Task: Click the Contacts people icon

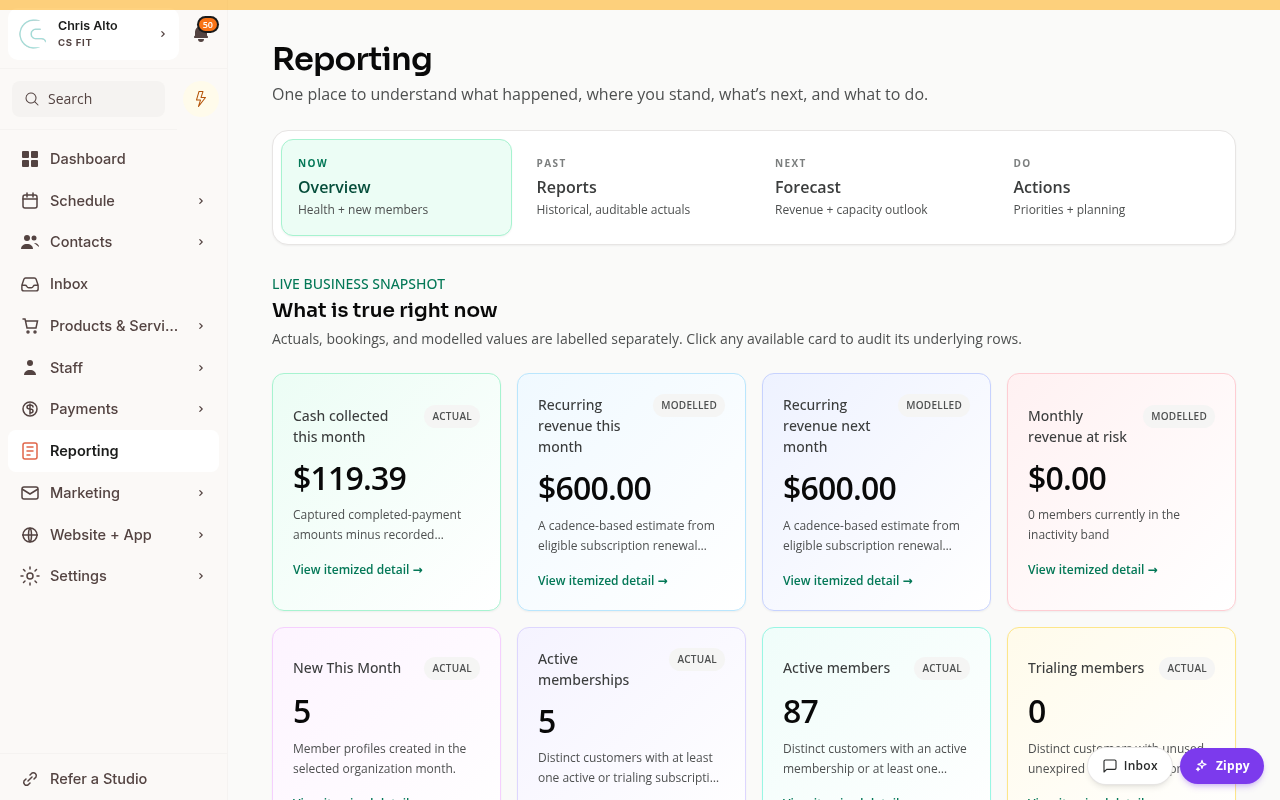Action: 30,242
